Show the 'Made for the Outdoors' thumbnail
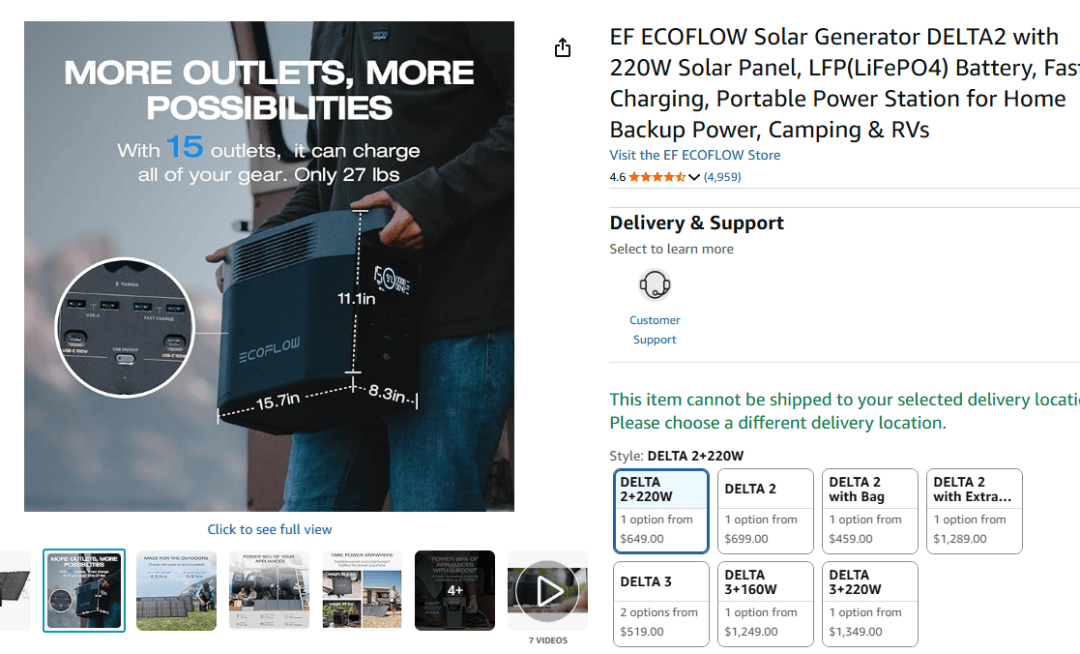This screenshot has height=654, width=1080. point(176,591)
